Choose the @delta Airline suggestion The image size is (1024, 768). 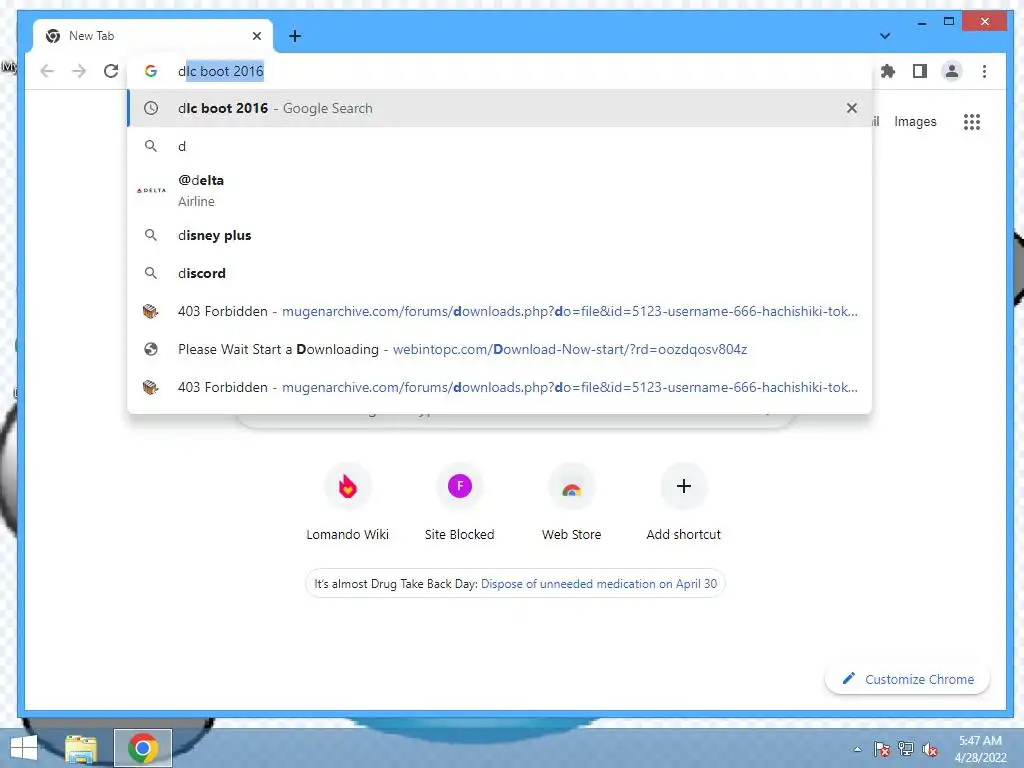500,191
